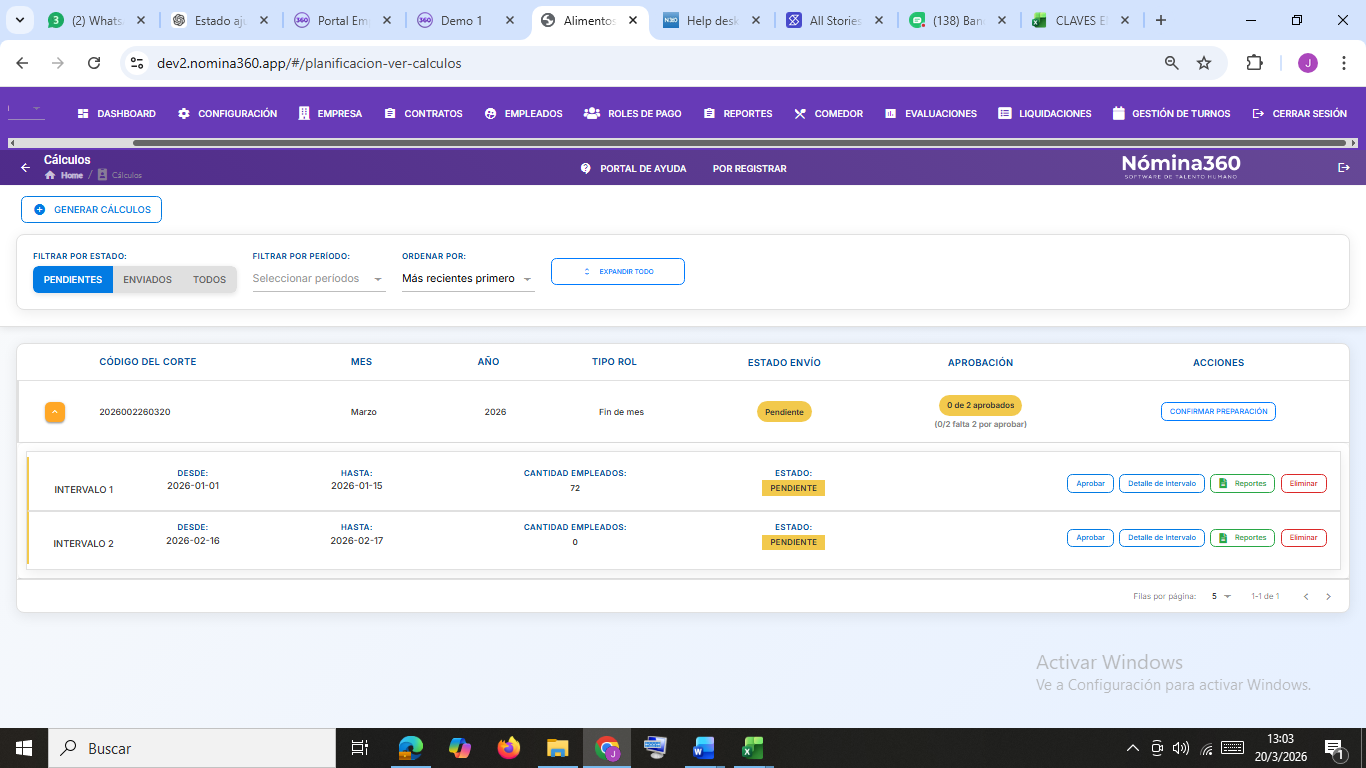Click the Expandir Todo button
Image resolution: width=1366 pixels, height=768 pixels.
click(618, 272)
